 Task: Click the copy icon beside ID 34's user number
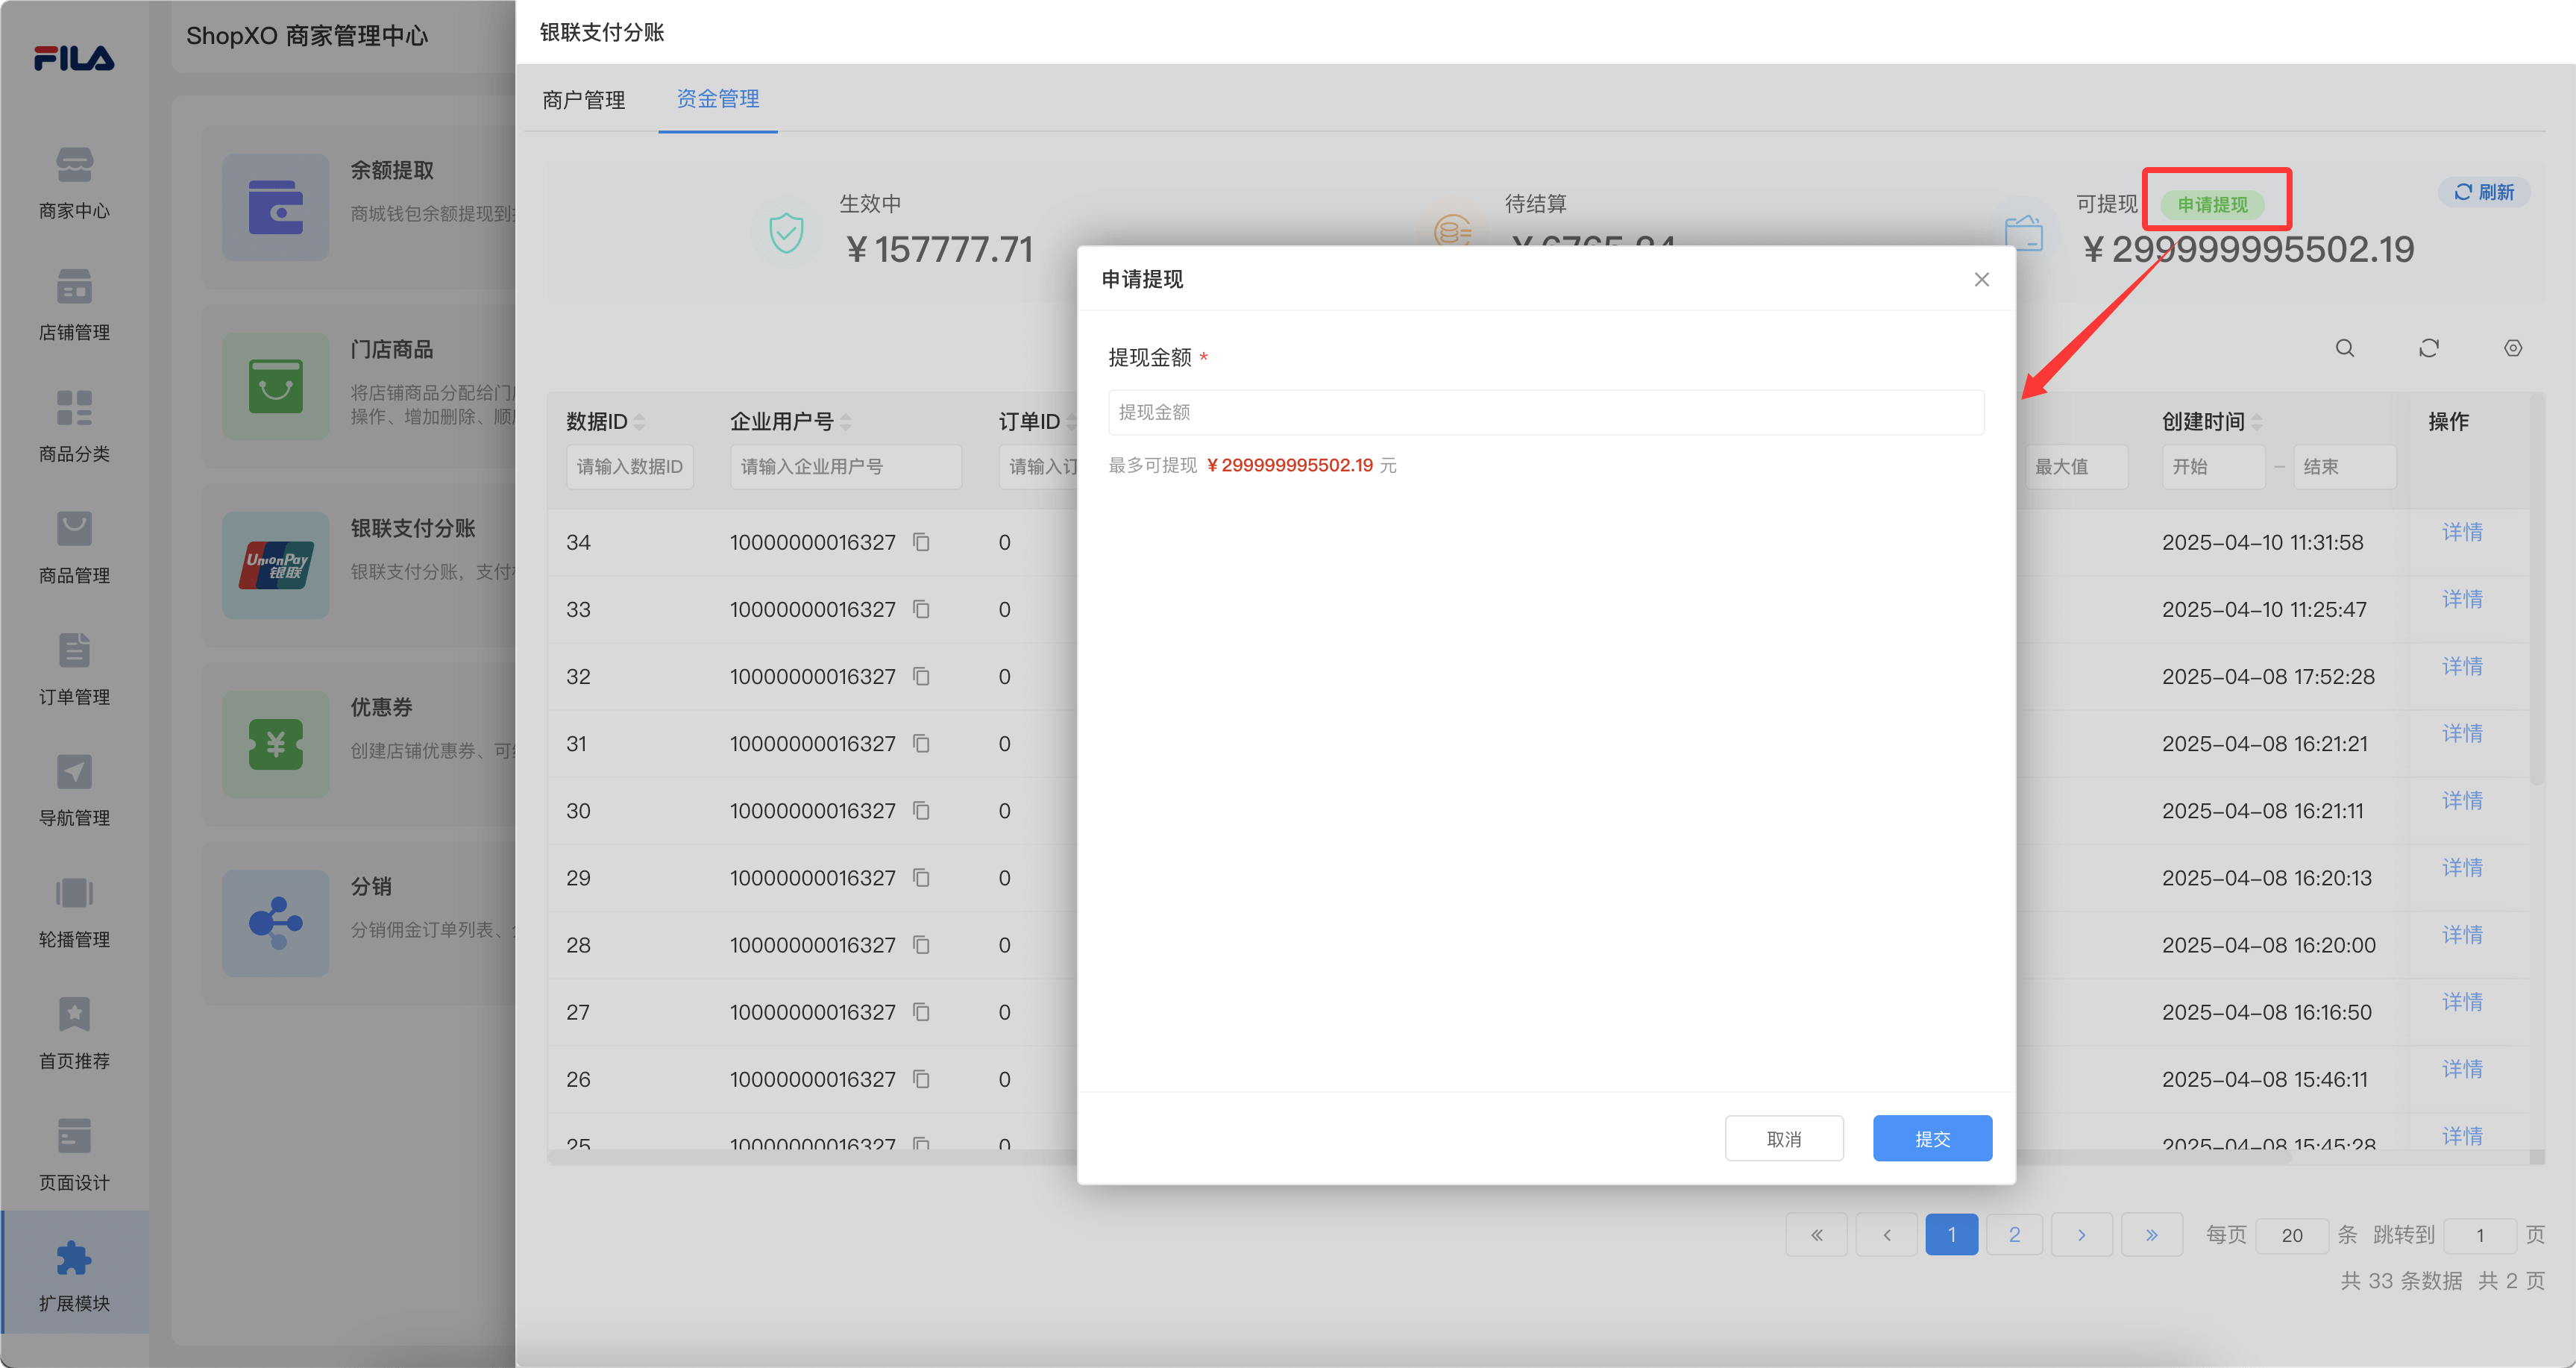coord(921,542)
